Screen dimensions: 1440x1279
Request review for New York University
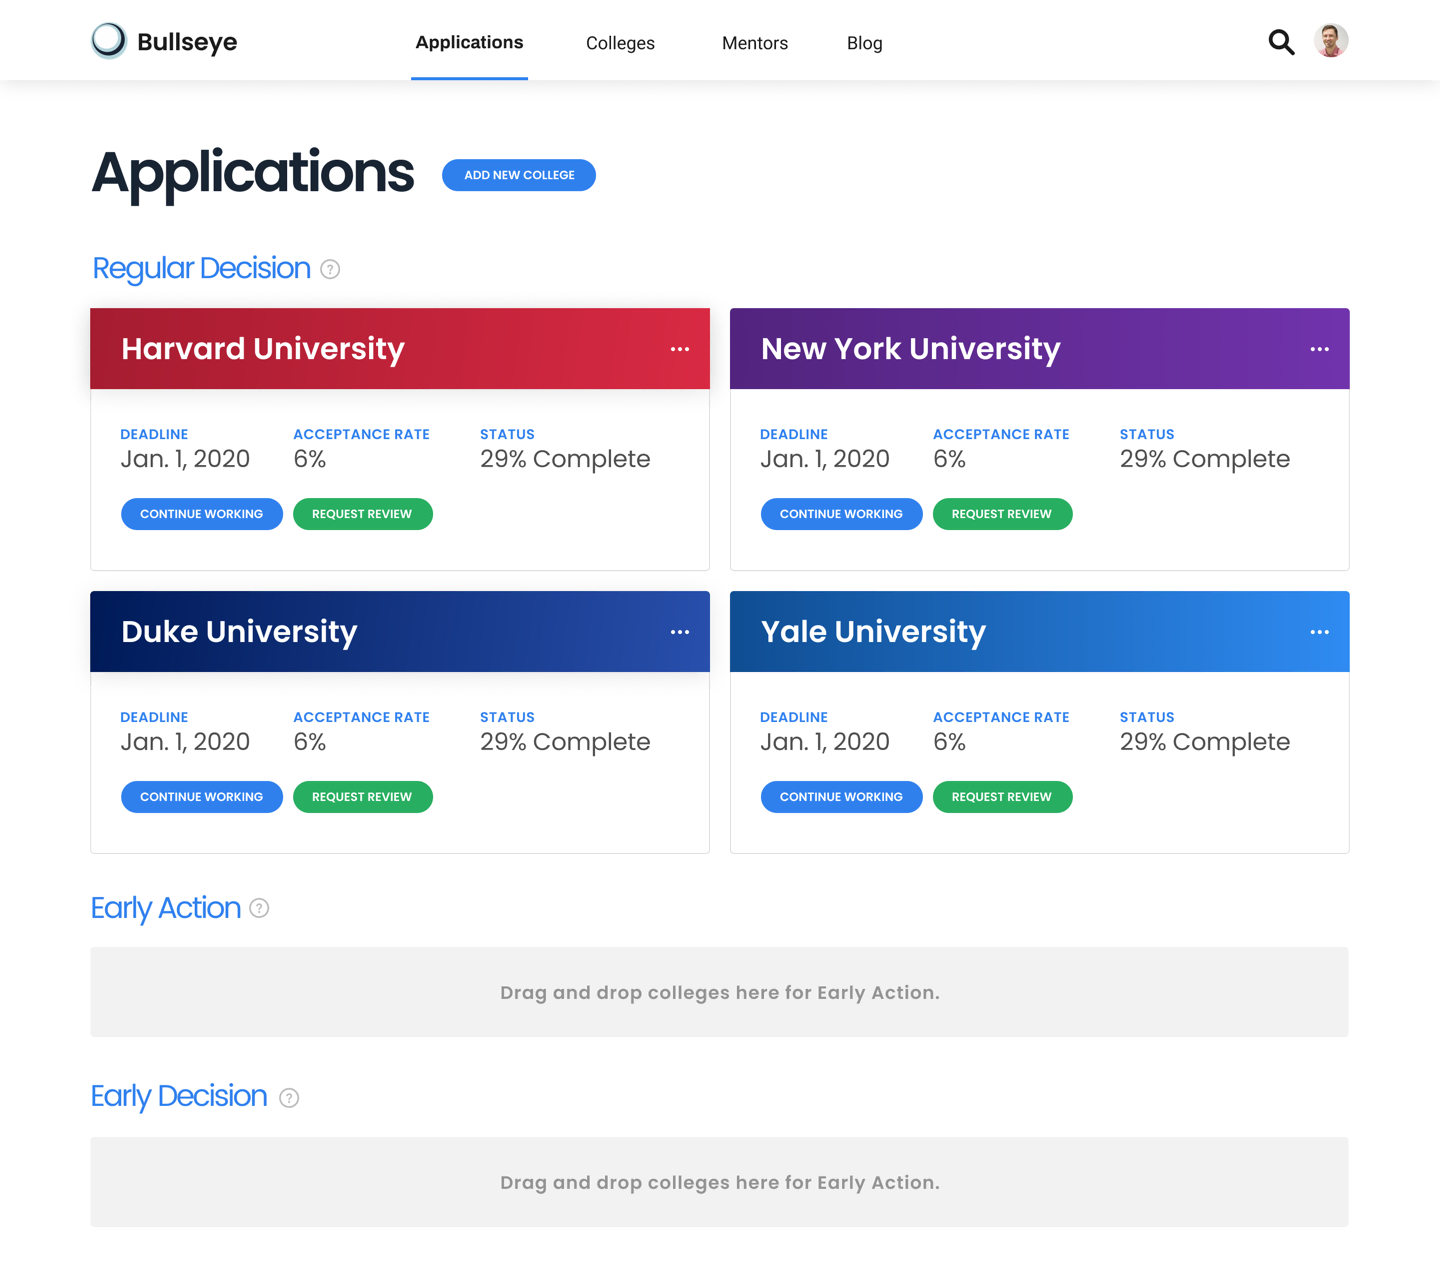(1002, 514)
